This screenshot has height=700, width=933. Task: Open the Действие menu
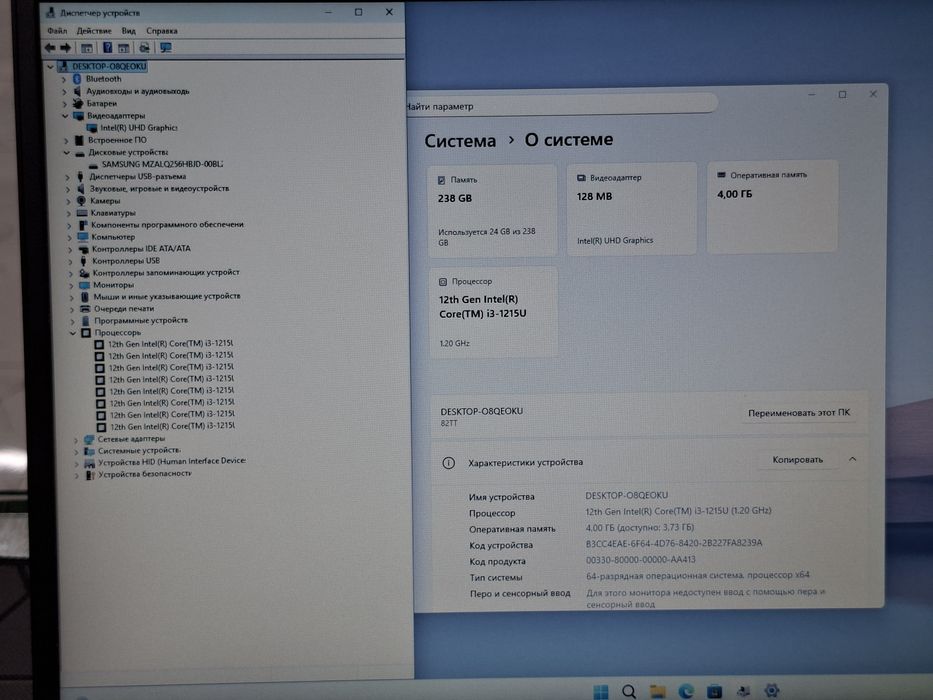[x=94, y=30]
